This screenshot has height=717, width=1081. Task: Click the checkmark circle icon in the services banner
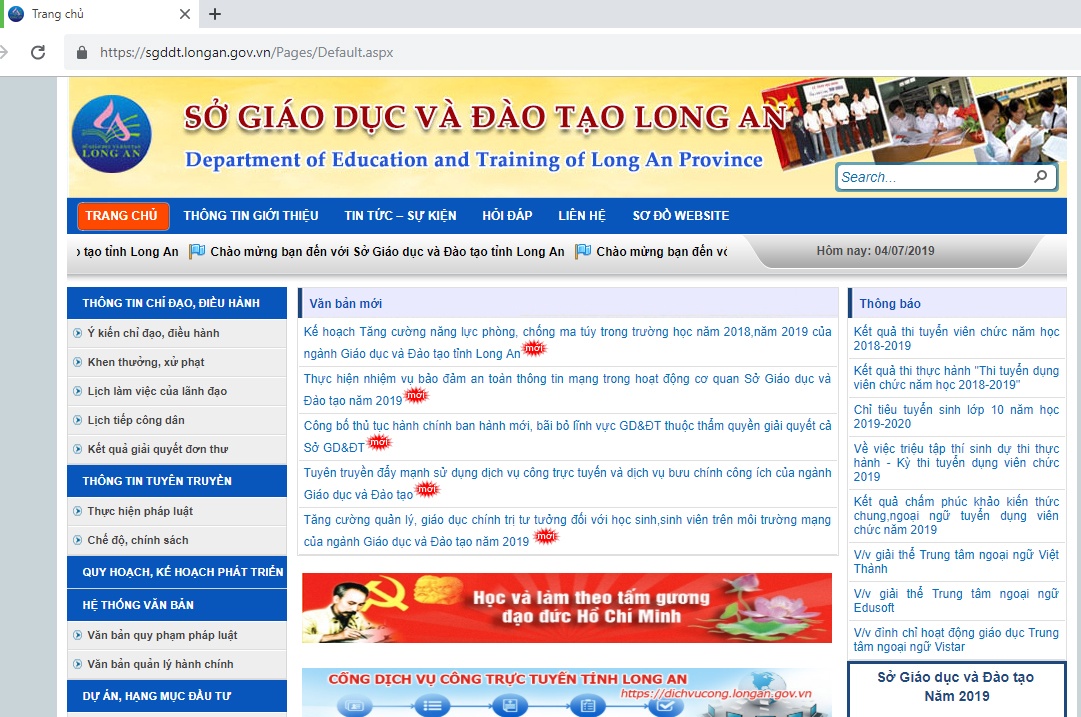click(667, 705)
